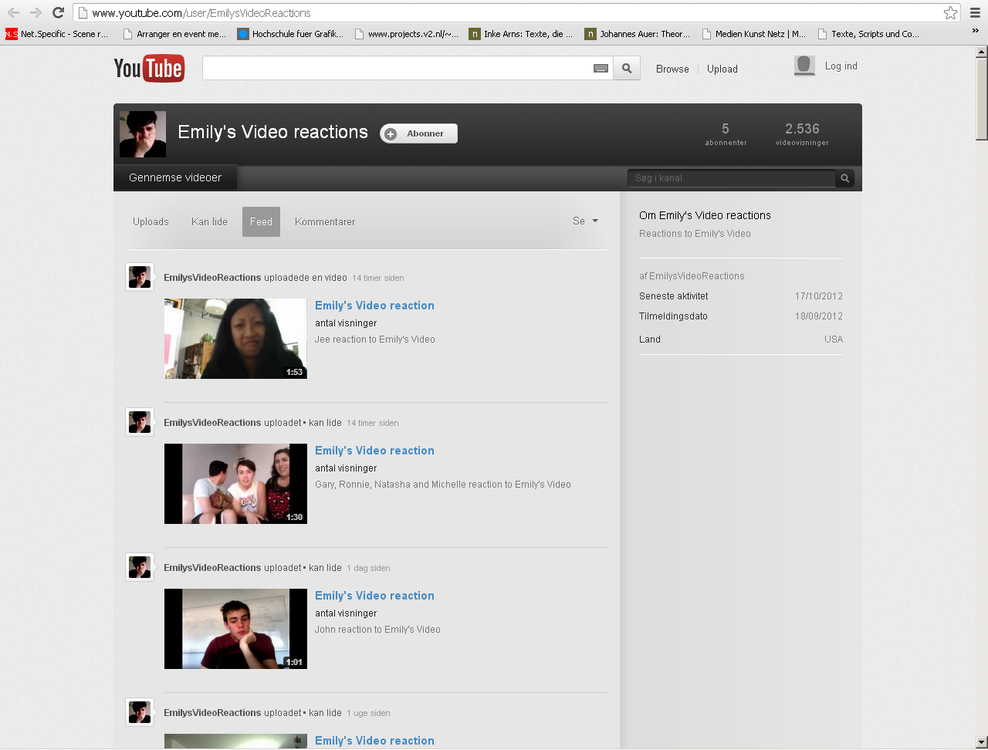
Task: Click the 'af EmilysVideoReactions' text
Action: click(691, 276)
